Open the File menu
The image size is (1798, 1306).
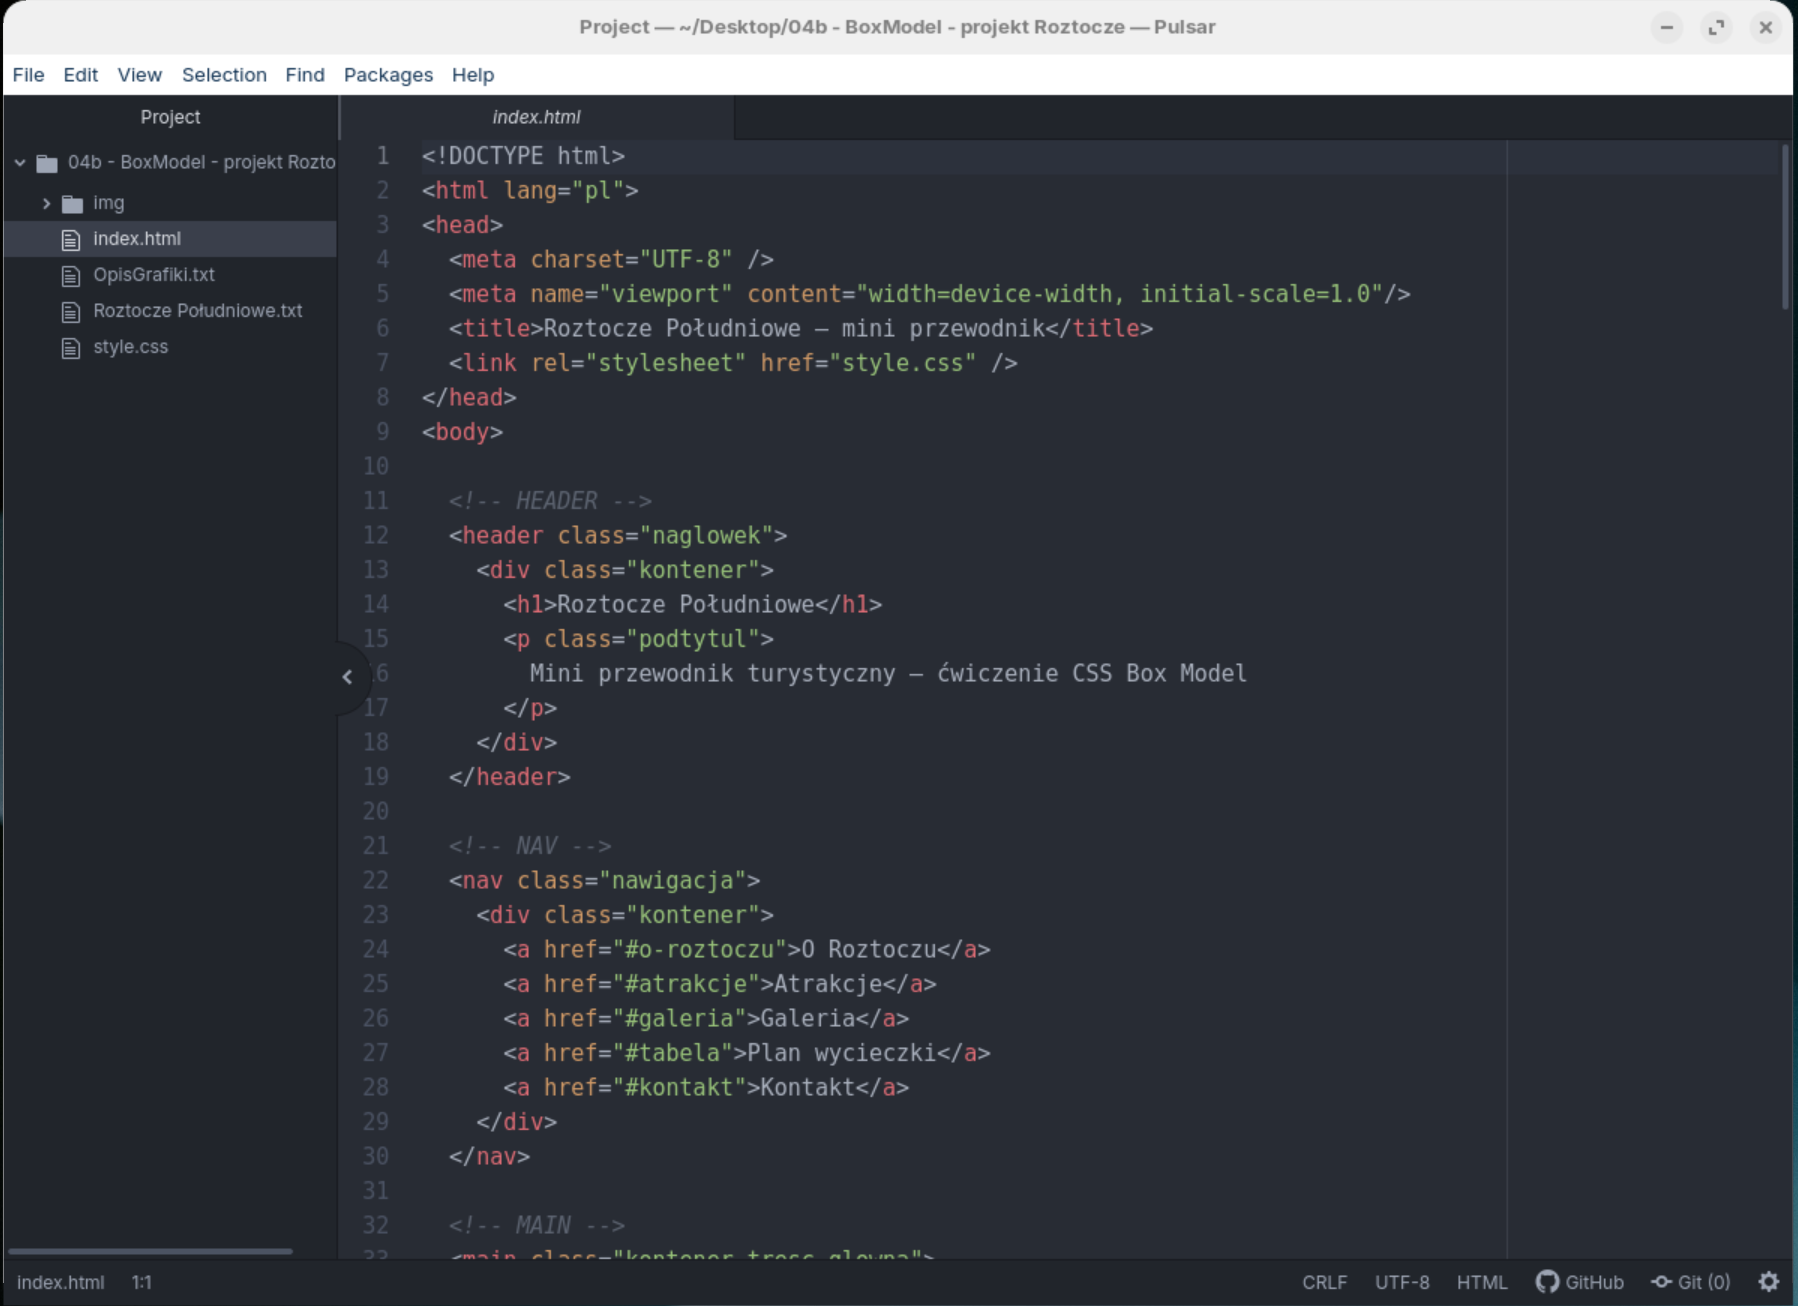(28, 75)
